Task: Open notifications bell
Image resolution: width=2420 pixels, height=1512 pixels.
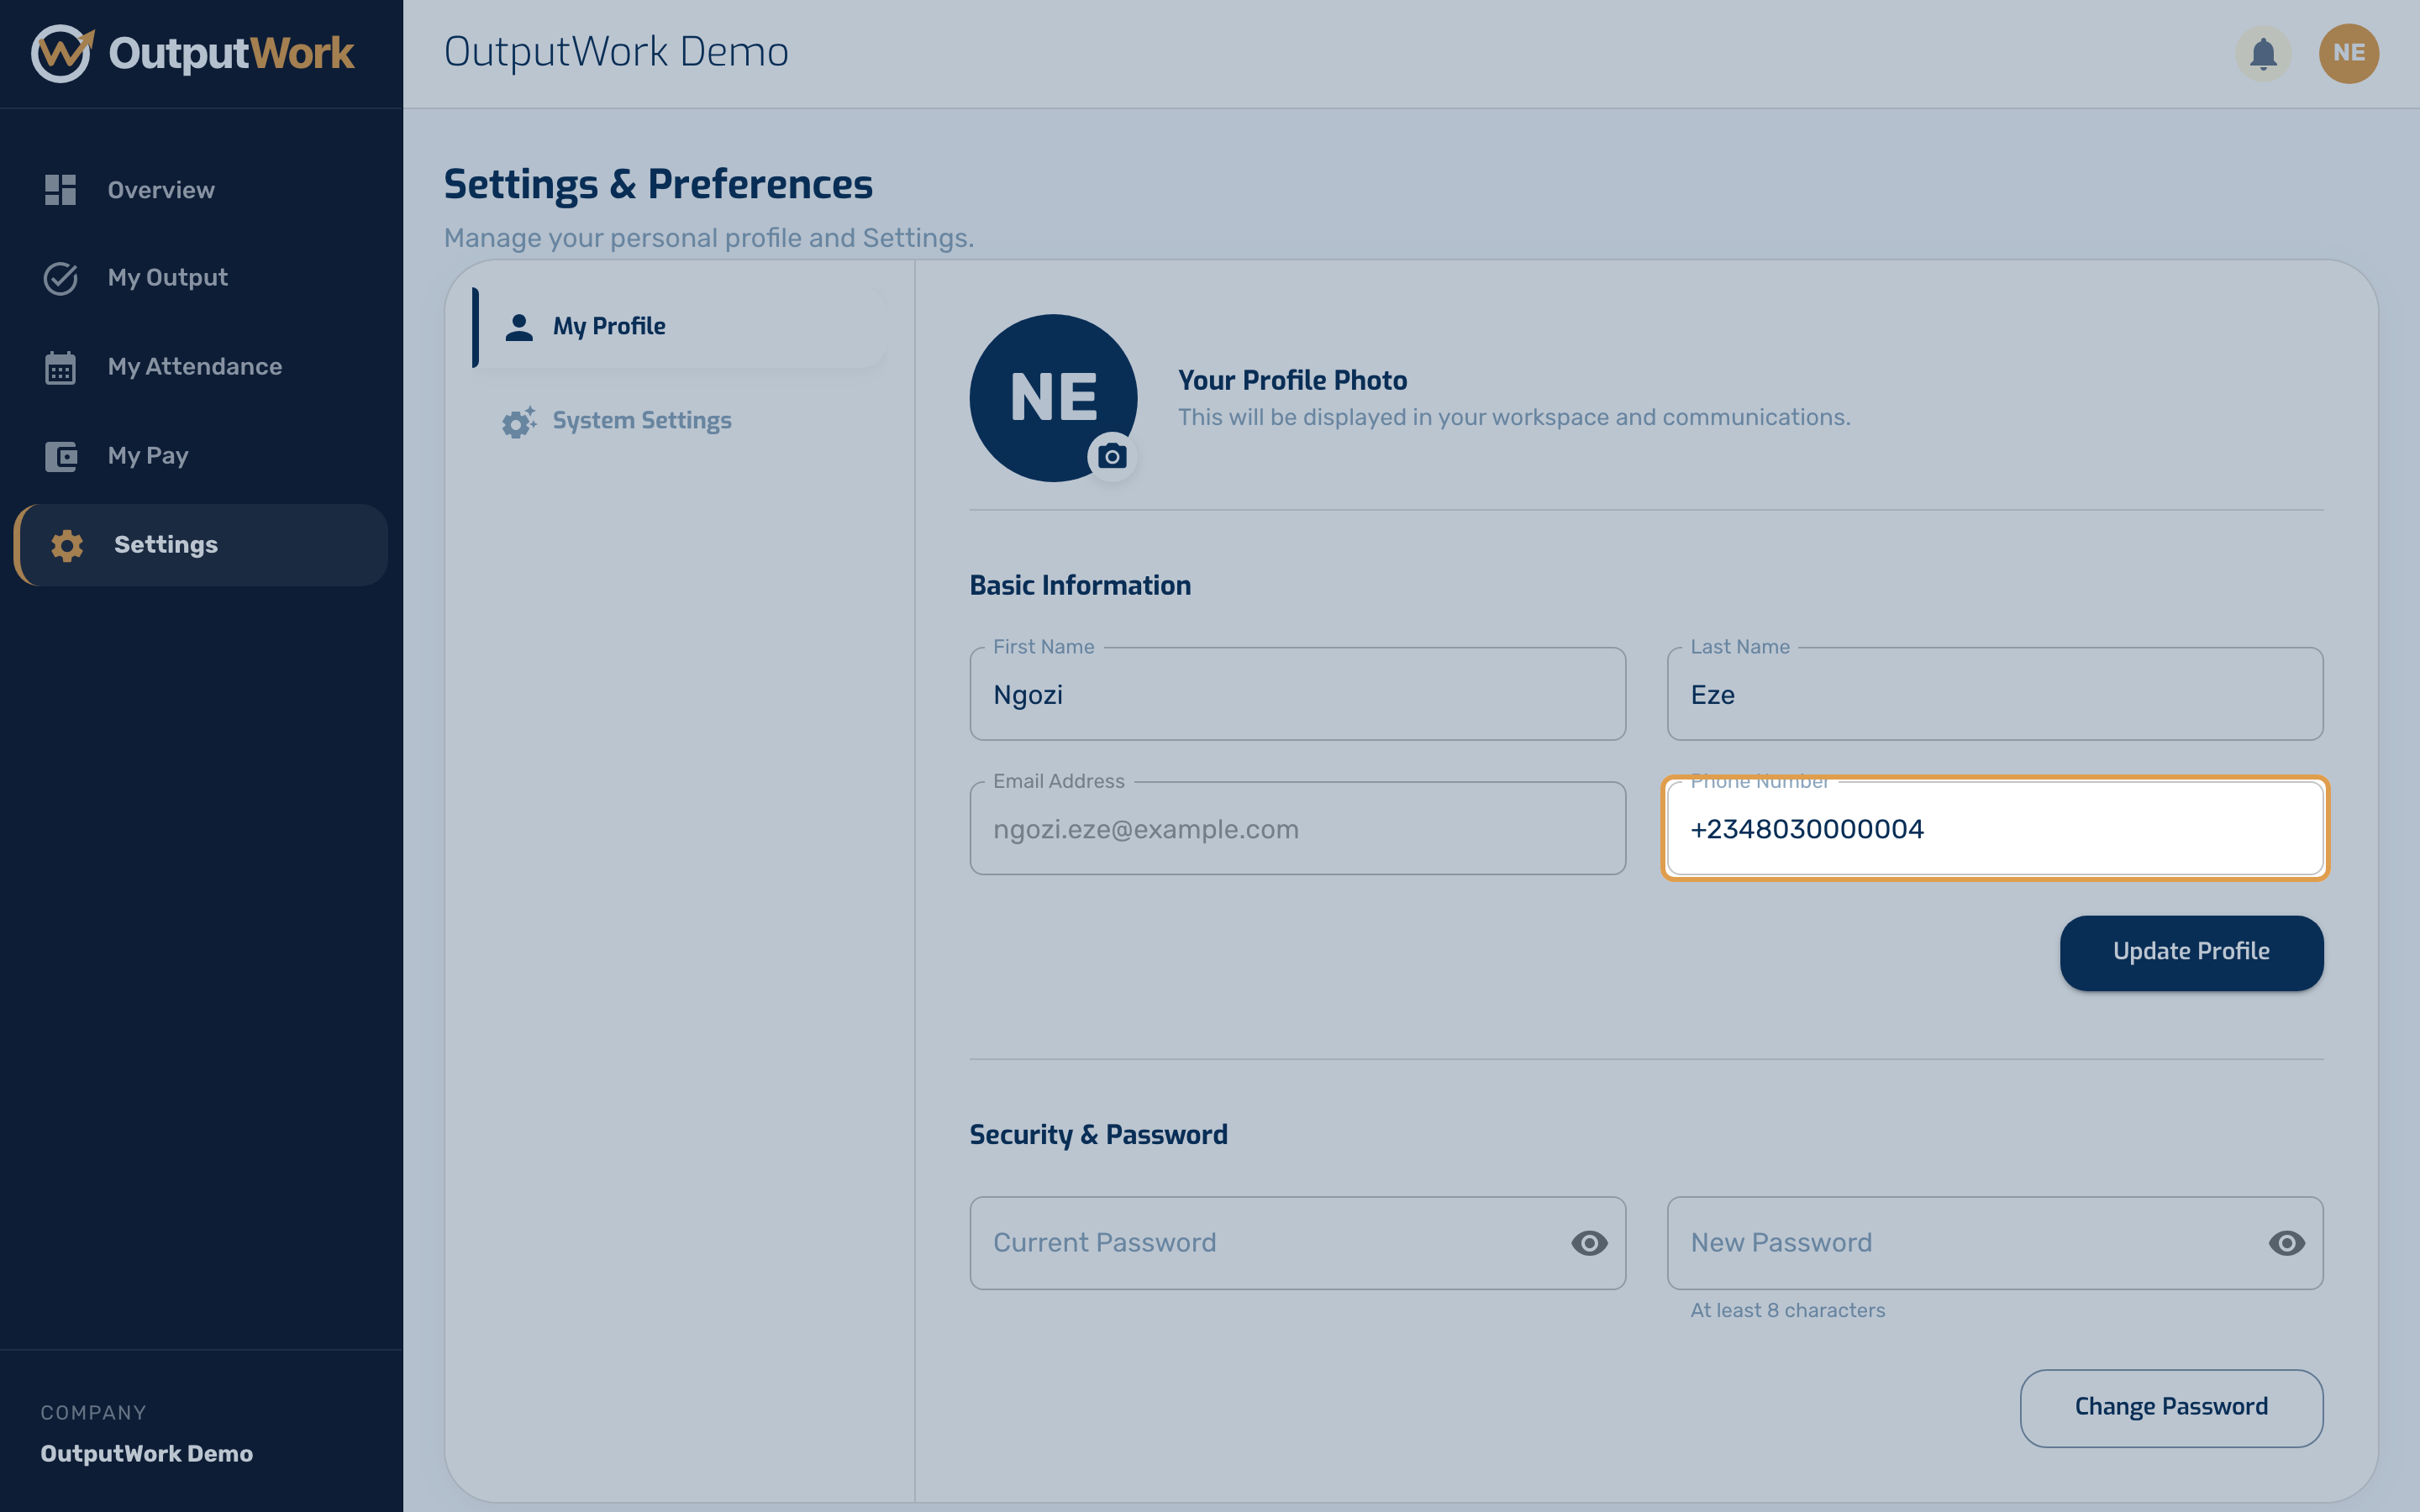Action: click(x=2263, y=53)
